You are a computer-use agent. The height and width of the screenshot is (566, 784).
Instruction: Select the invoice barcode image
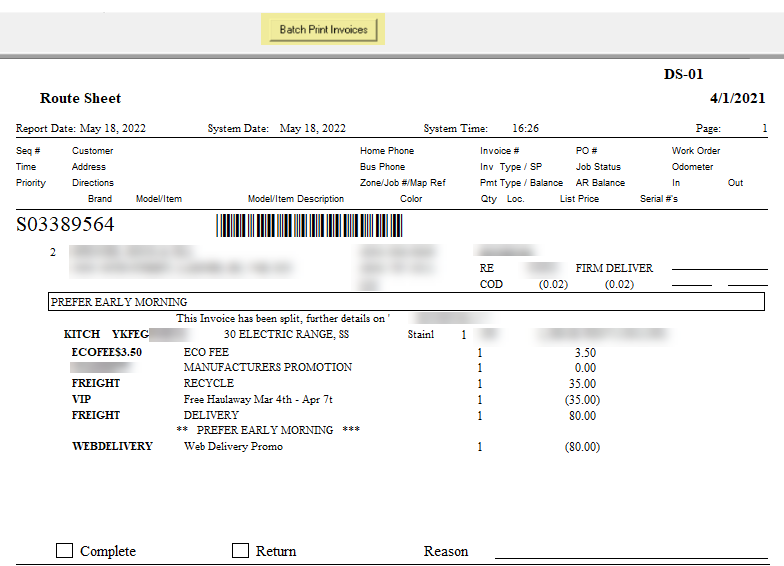coord(309,225)
